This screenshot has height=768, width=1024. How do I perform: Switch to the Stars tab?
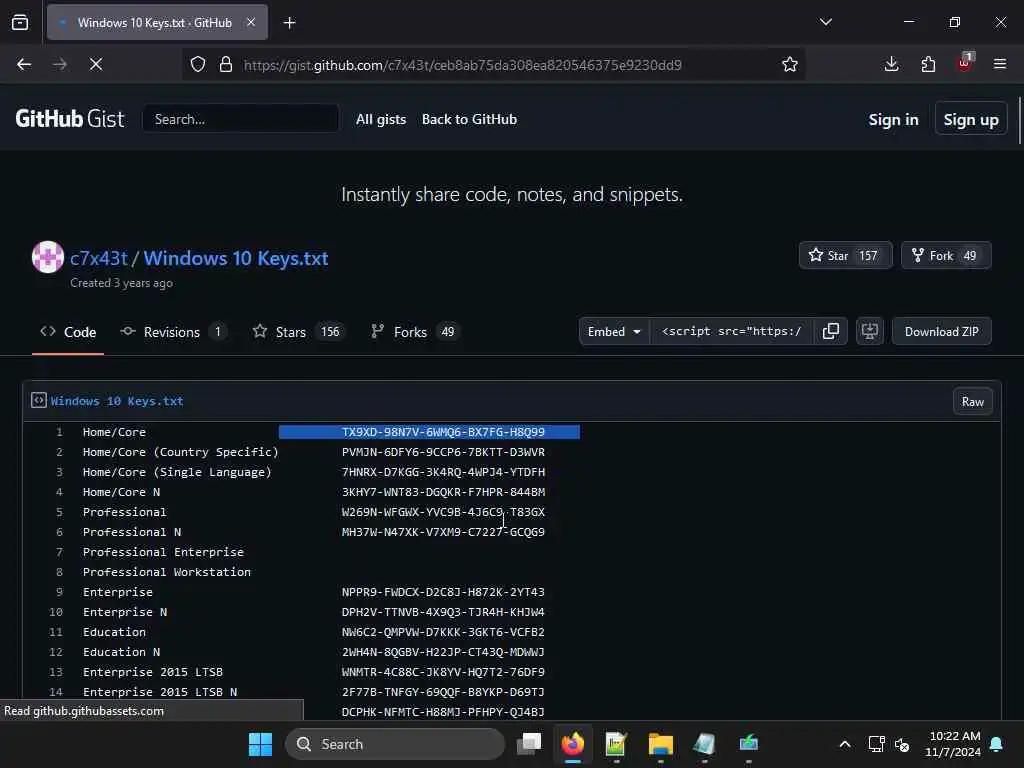[298, 332]
